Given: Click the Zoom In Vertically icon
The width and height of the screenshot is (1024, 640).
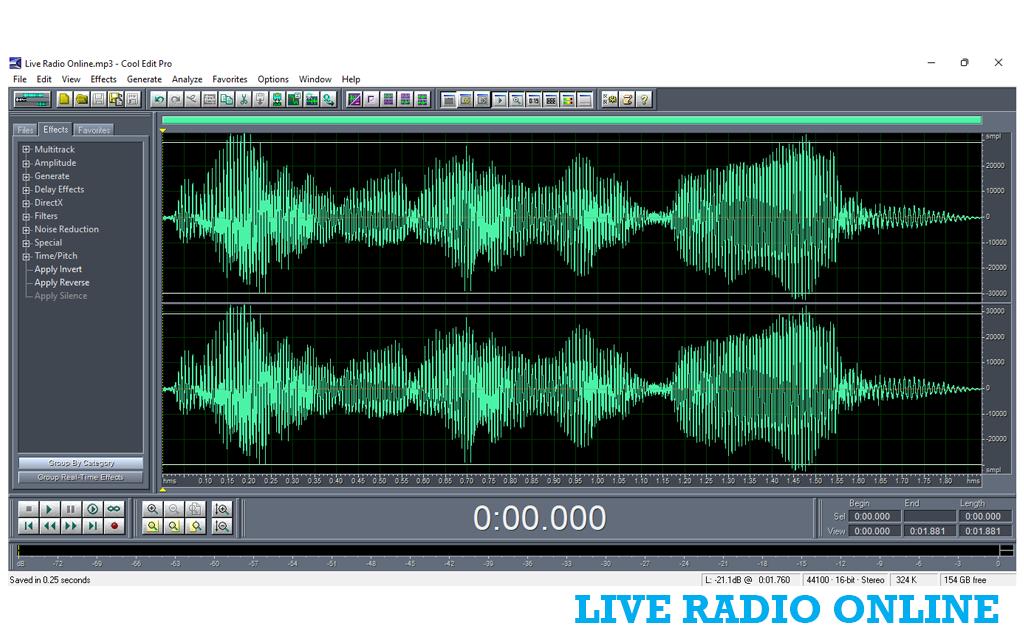Looking at the screenshot, I should (222, 508).
